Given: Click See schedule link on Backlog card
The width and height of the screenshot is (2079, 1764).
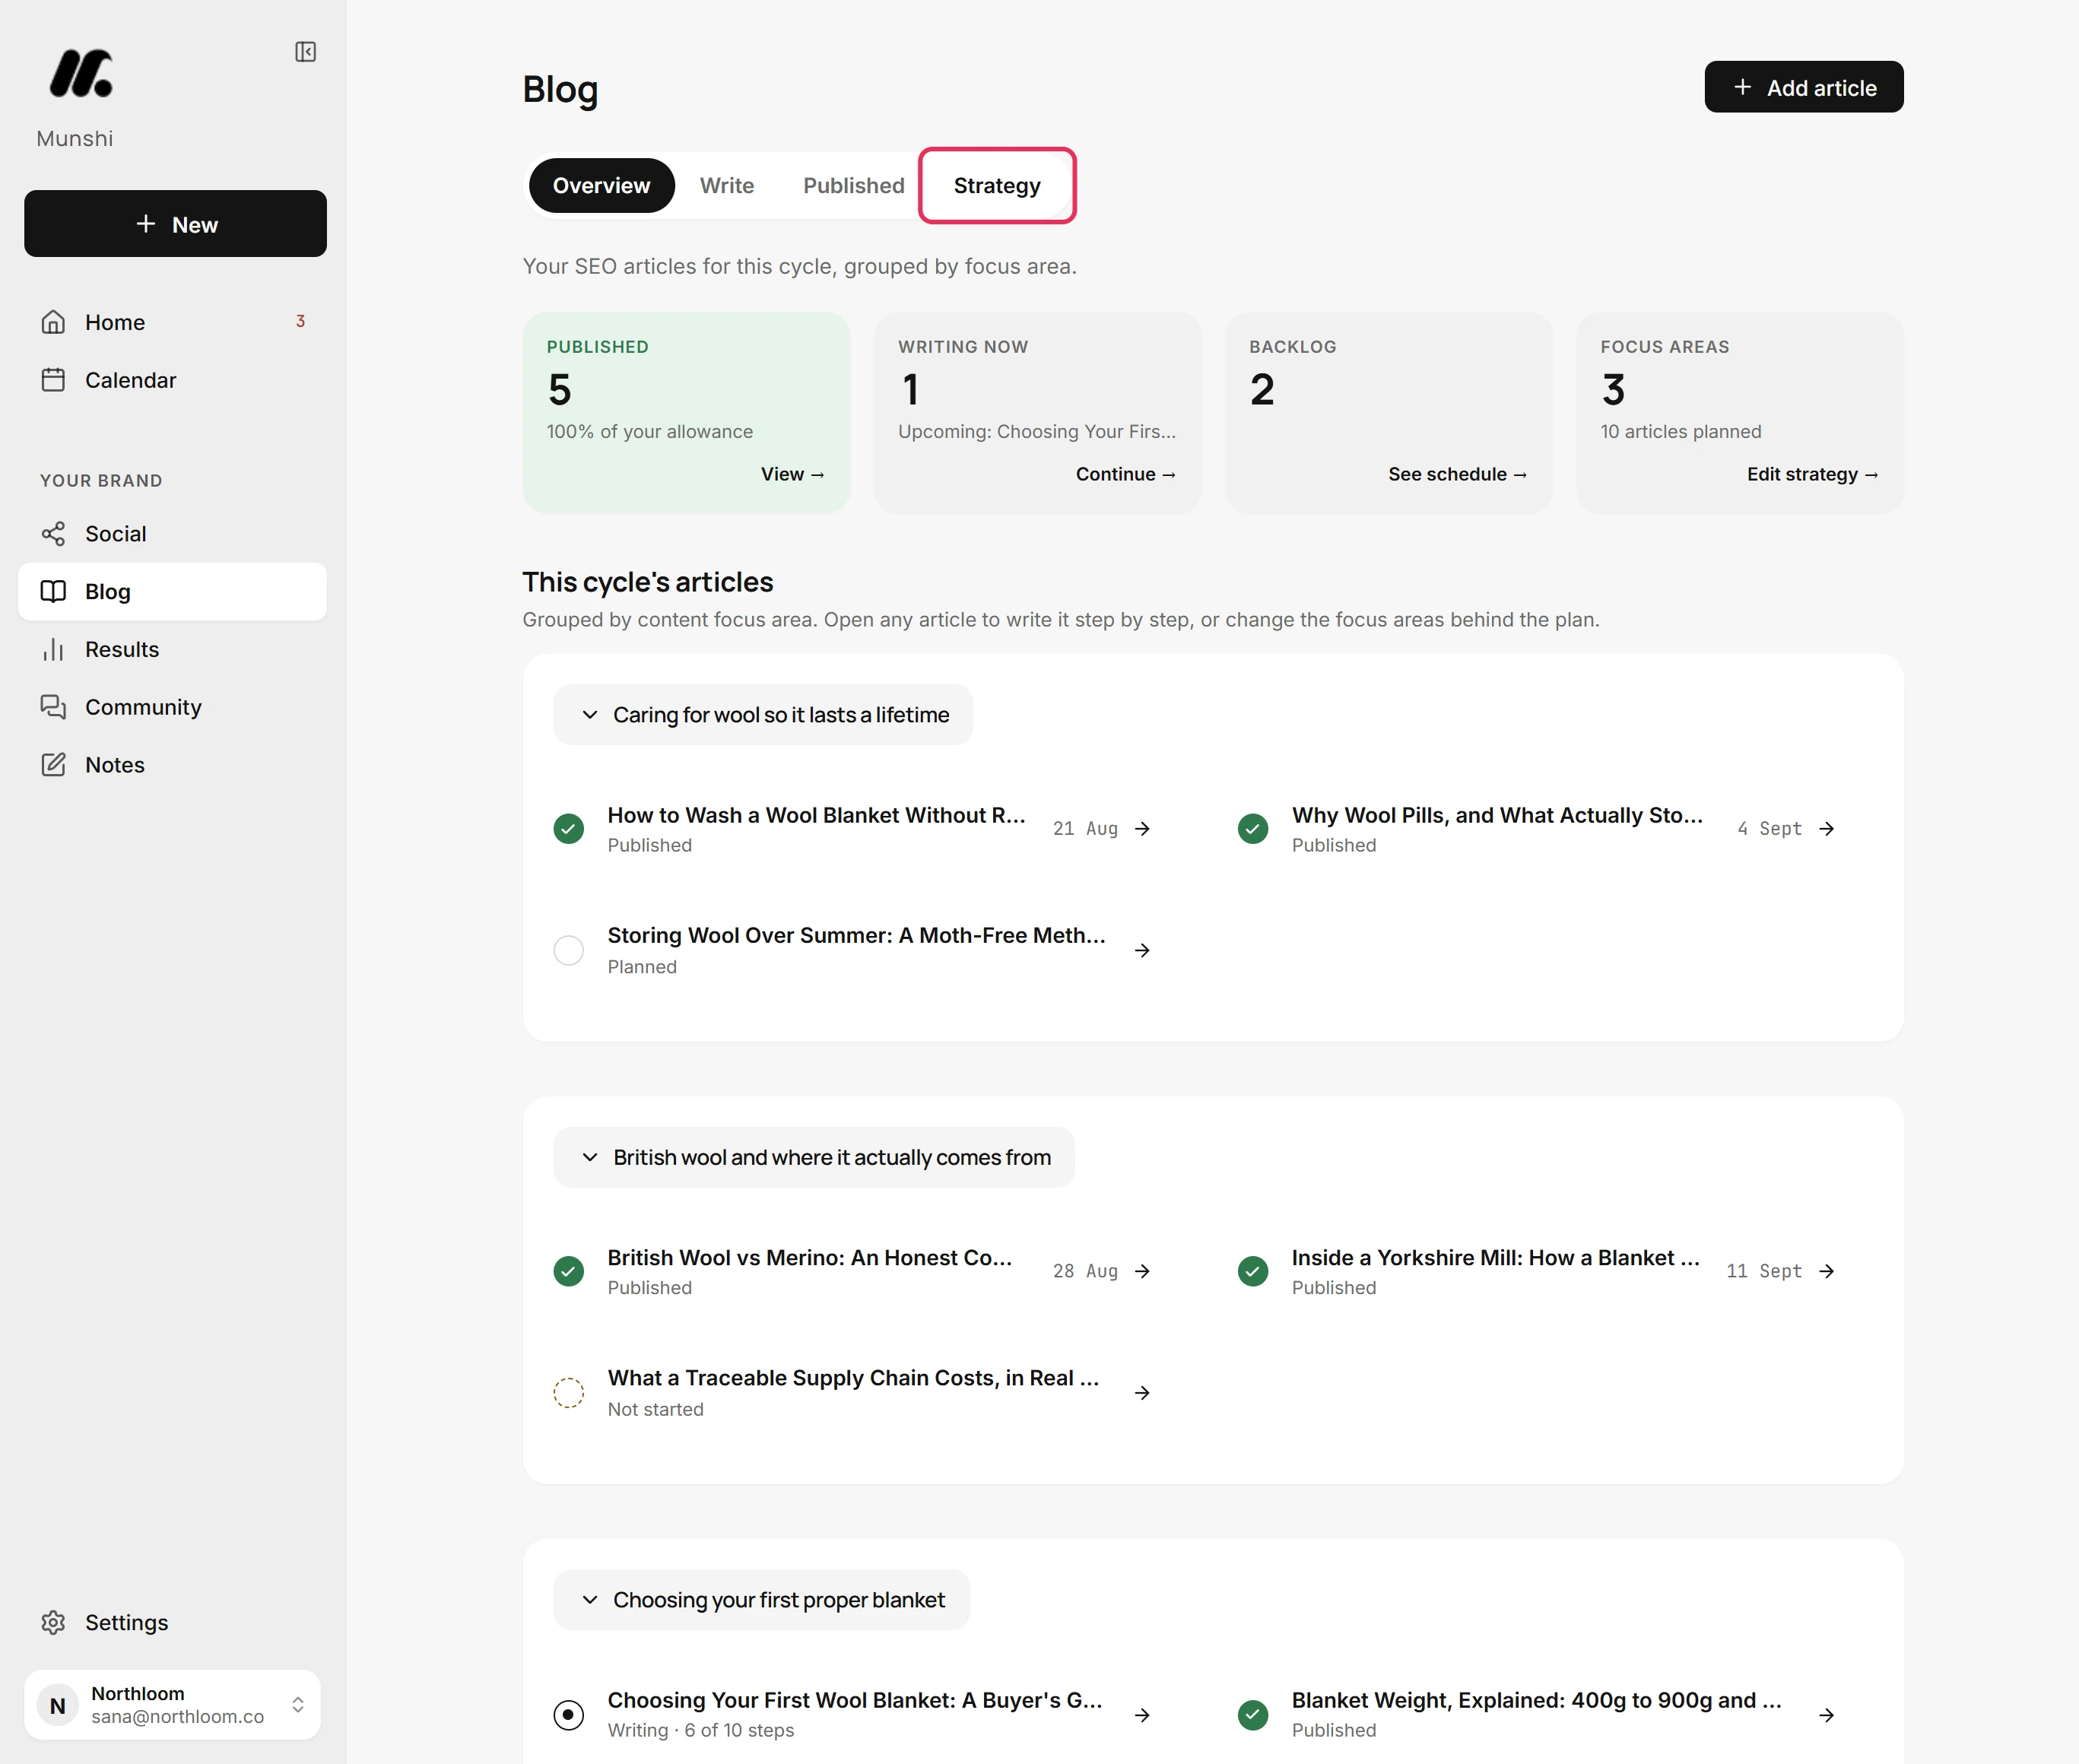Looking at the screenshot, I should 1457,474.
